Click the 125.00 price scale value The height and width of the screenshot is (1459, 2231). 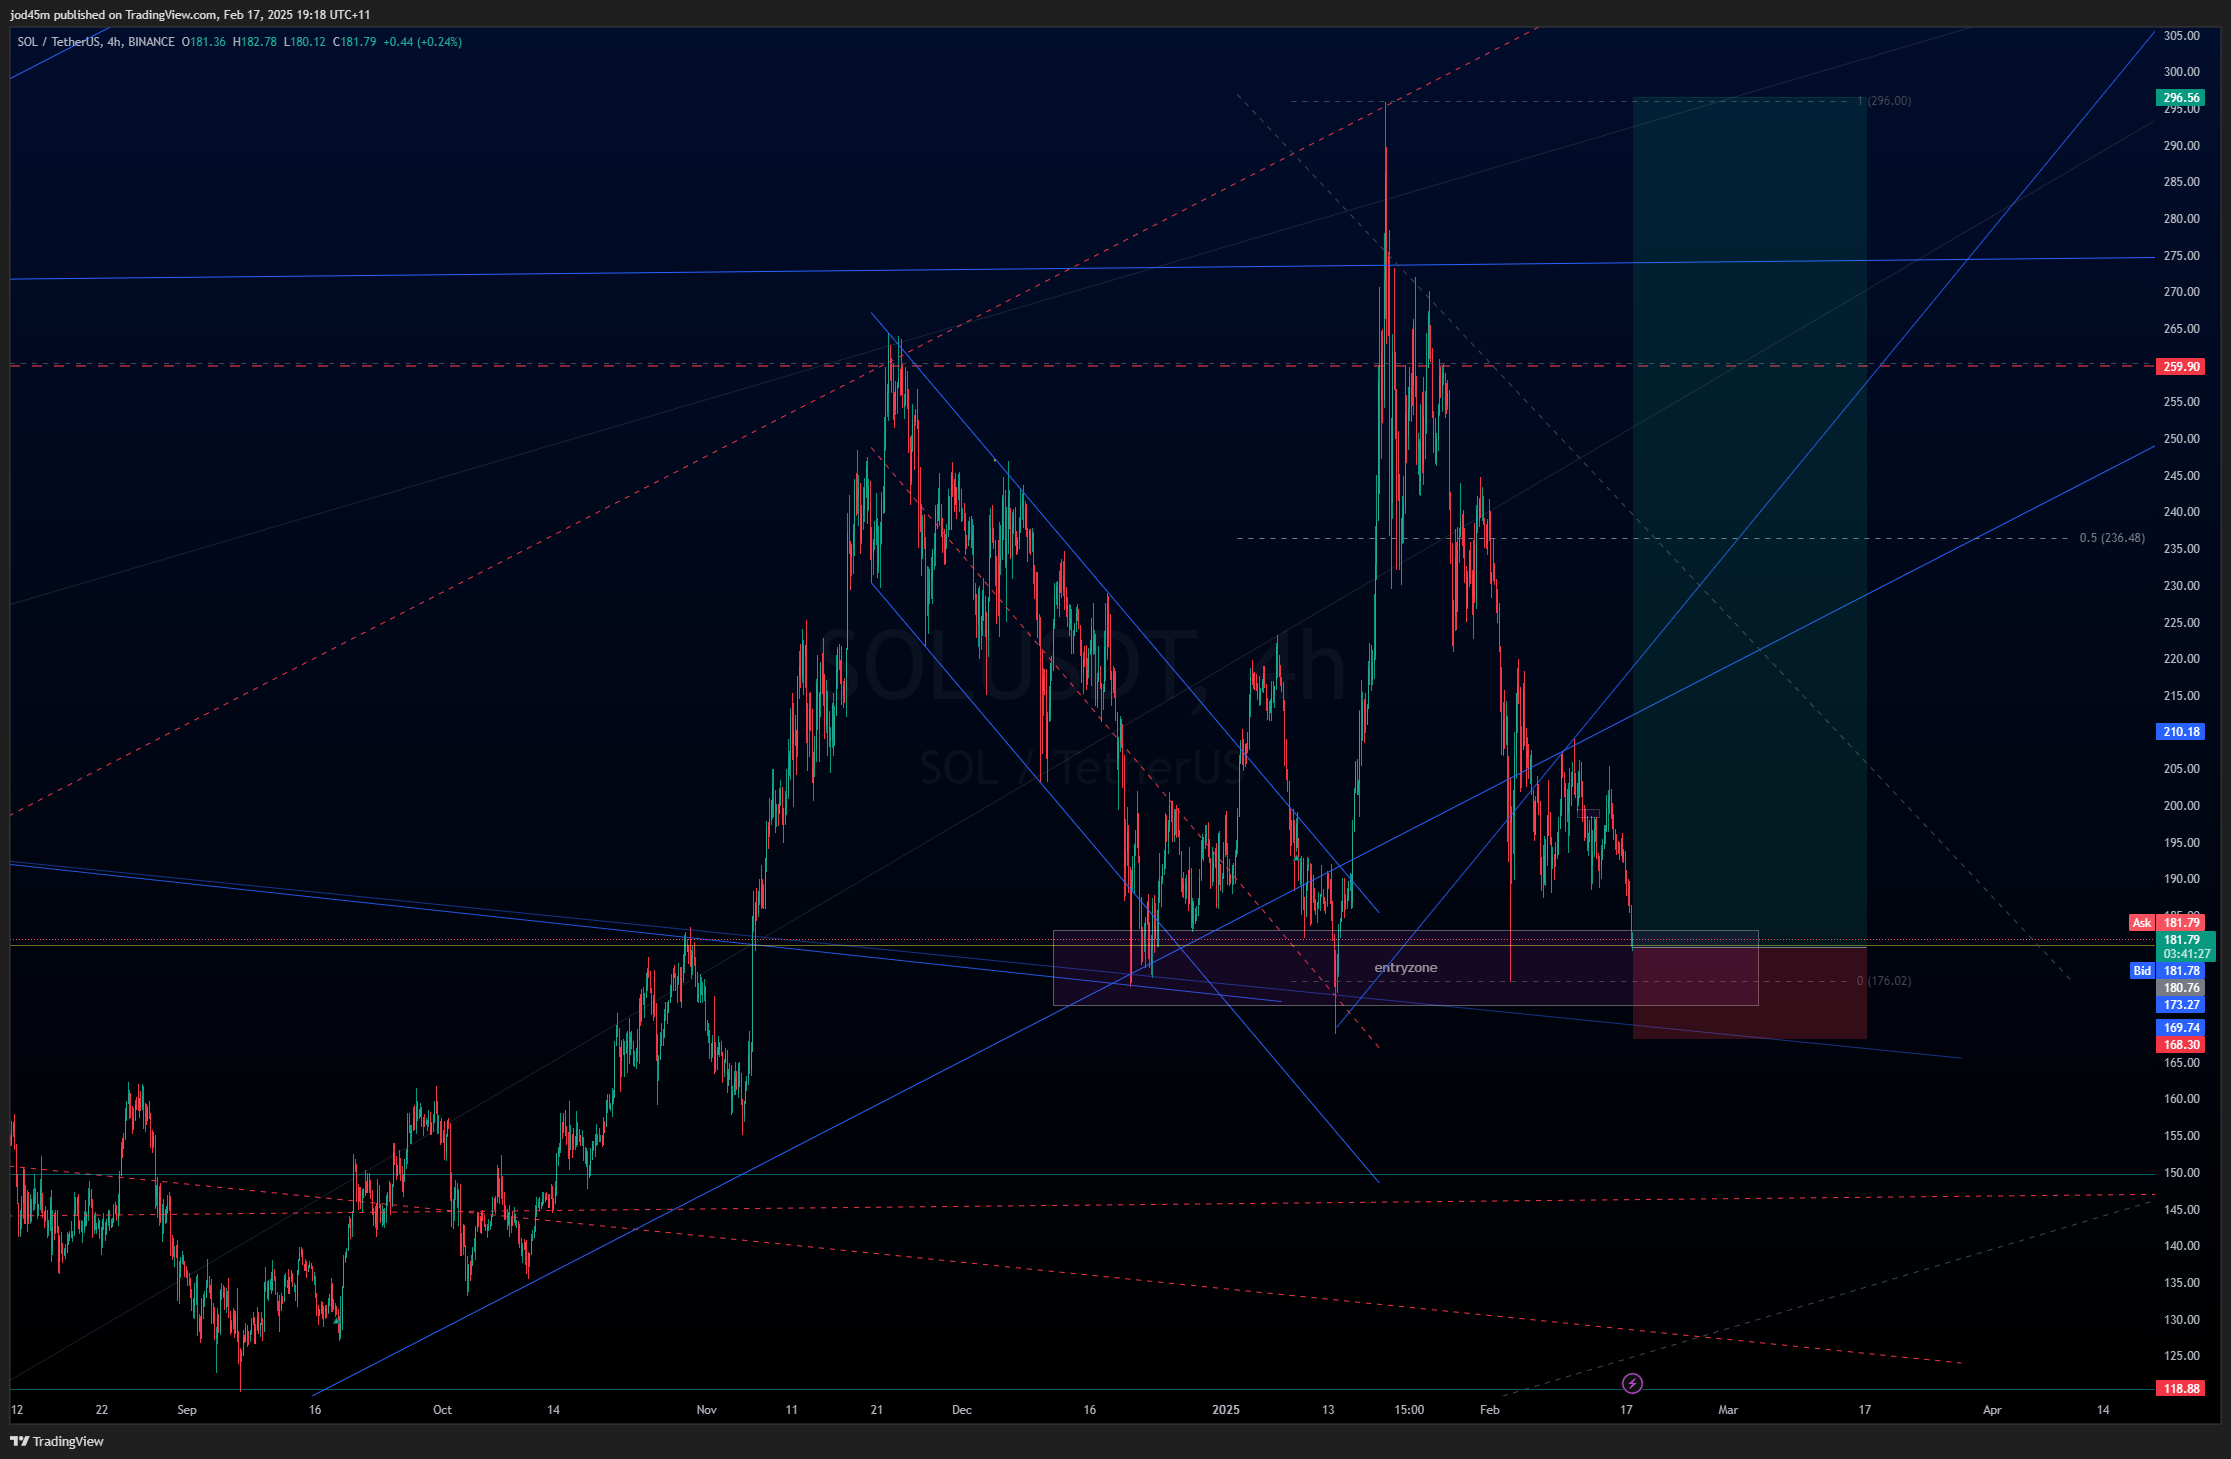2182,1356
